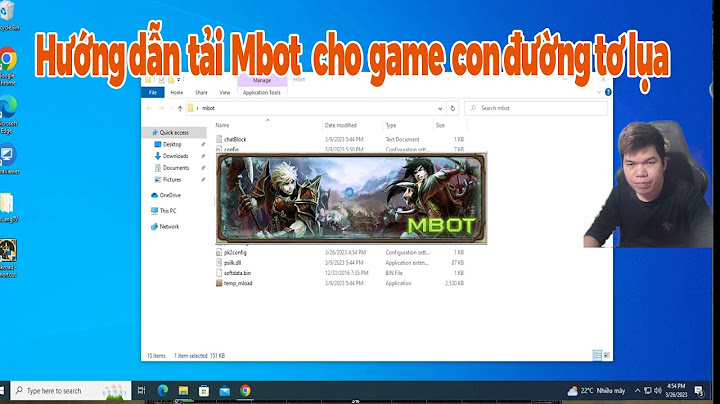
Task: Sort files by Type column
Action: [391, 125]
